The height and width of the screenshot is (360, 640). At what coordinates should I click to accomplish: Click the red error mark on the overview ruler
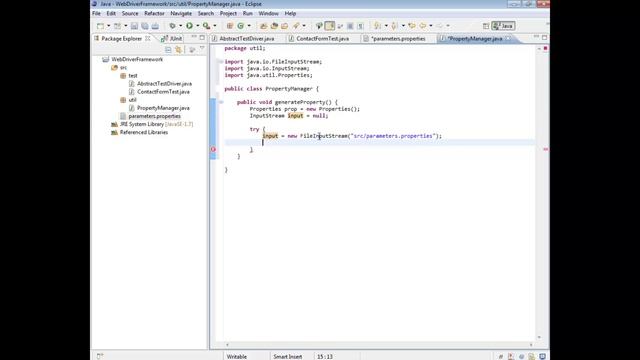tap(545, 149)
